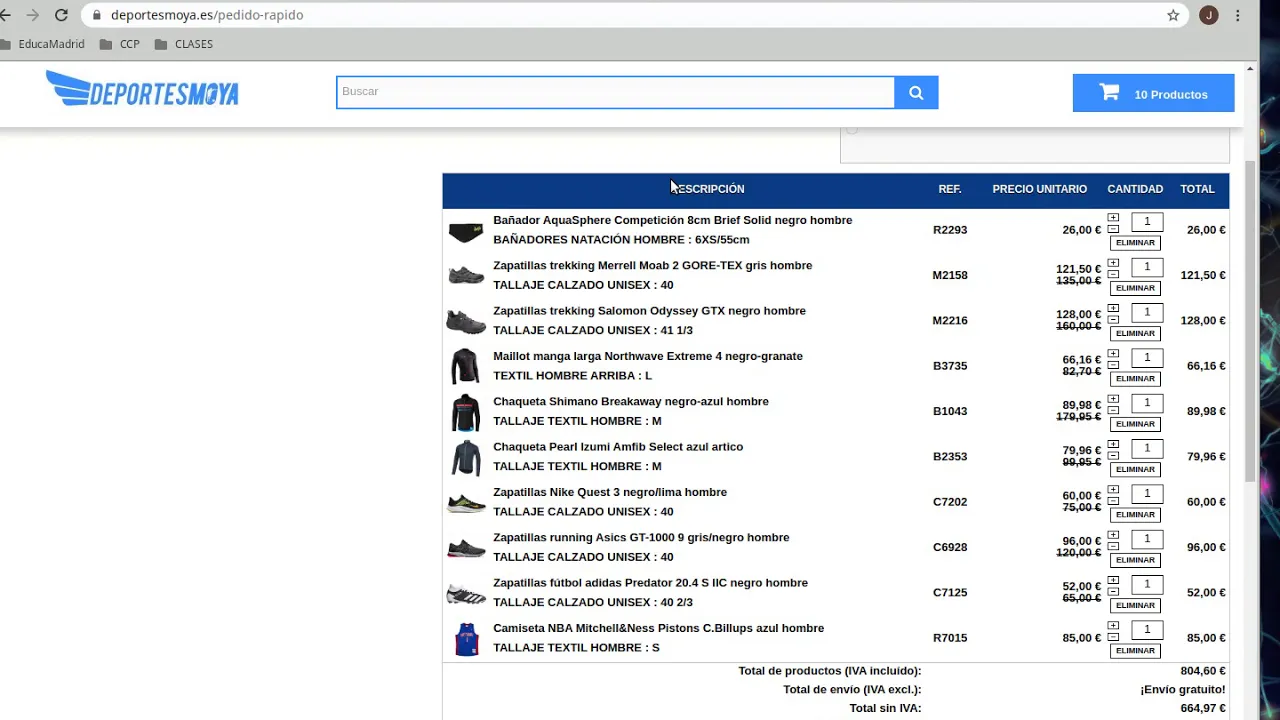This screenshot has height=720, width=1280.
Task: Open the cart showing 10 Productos
Action: pos(1153,93)
